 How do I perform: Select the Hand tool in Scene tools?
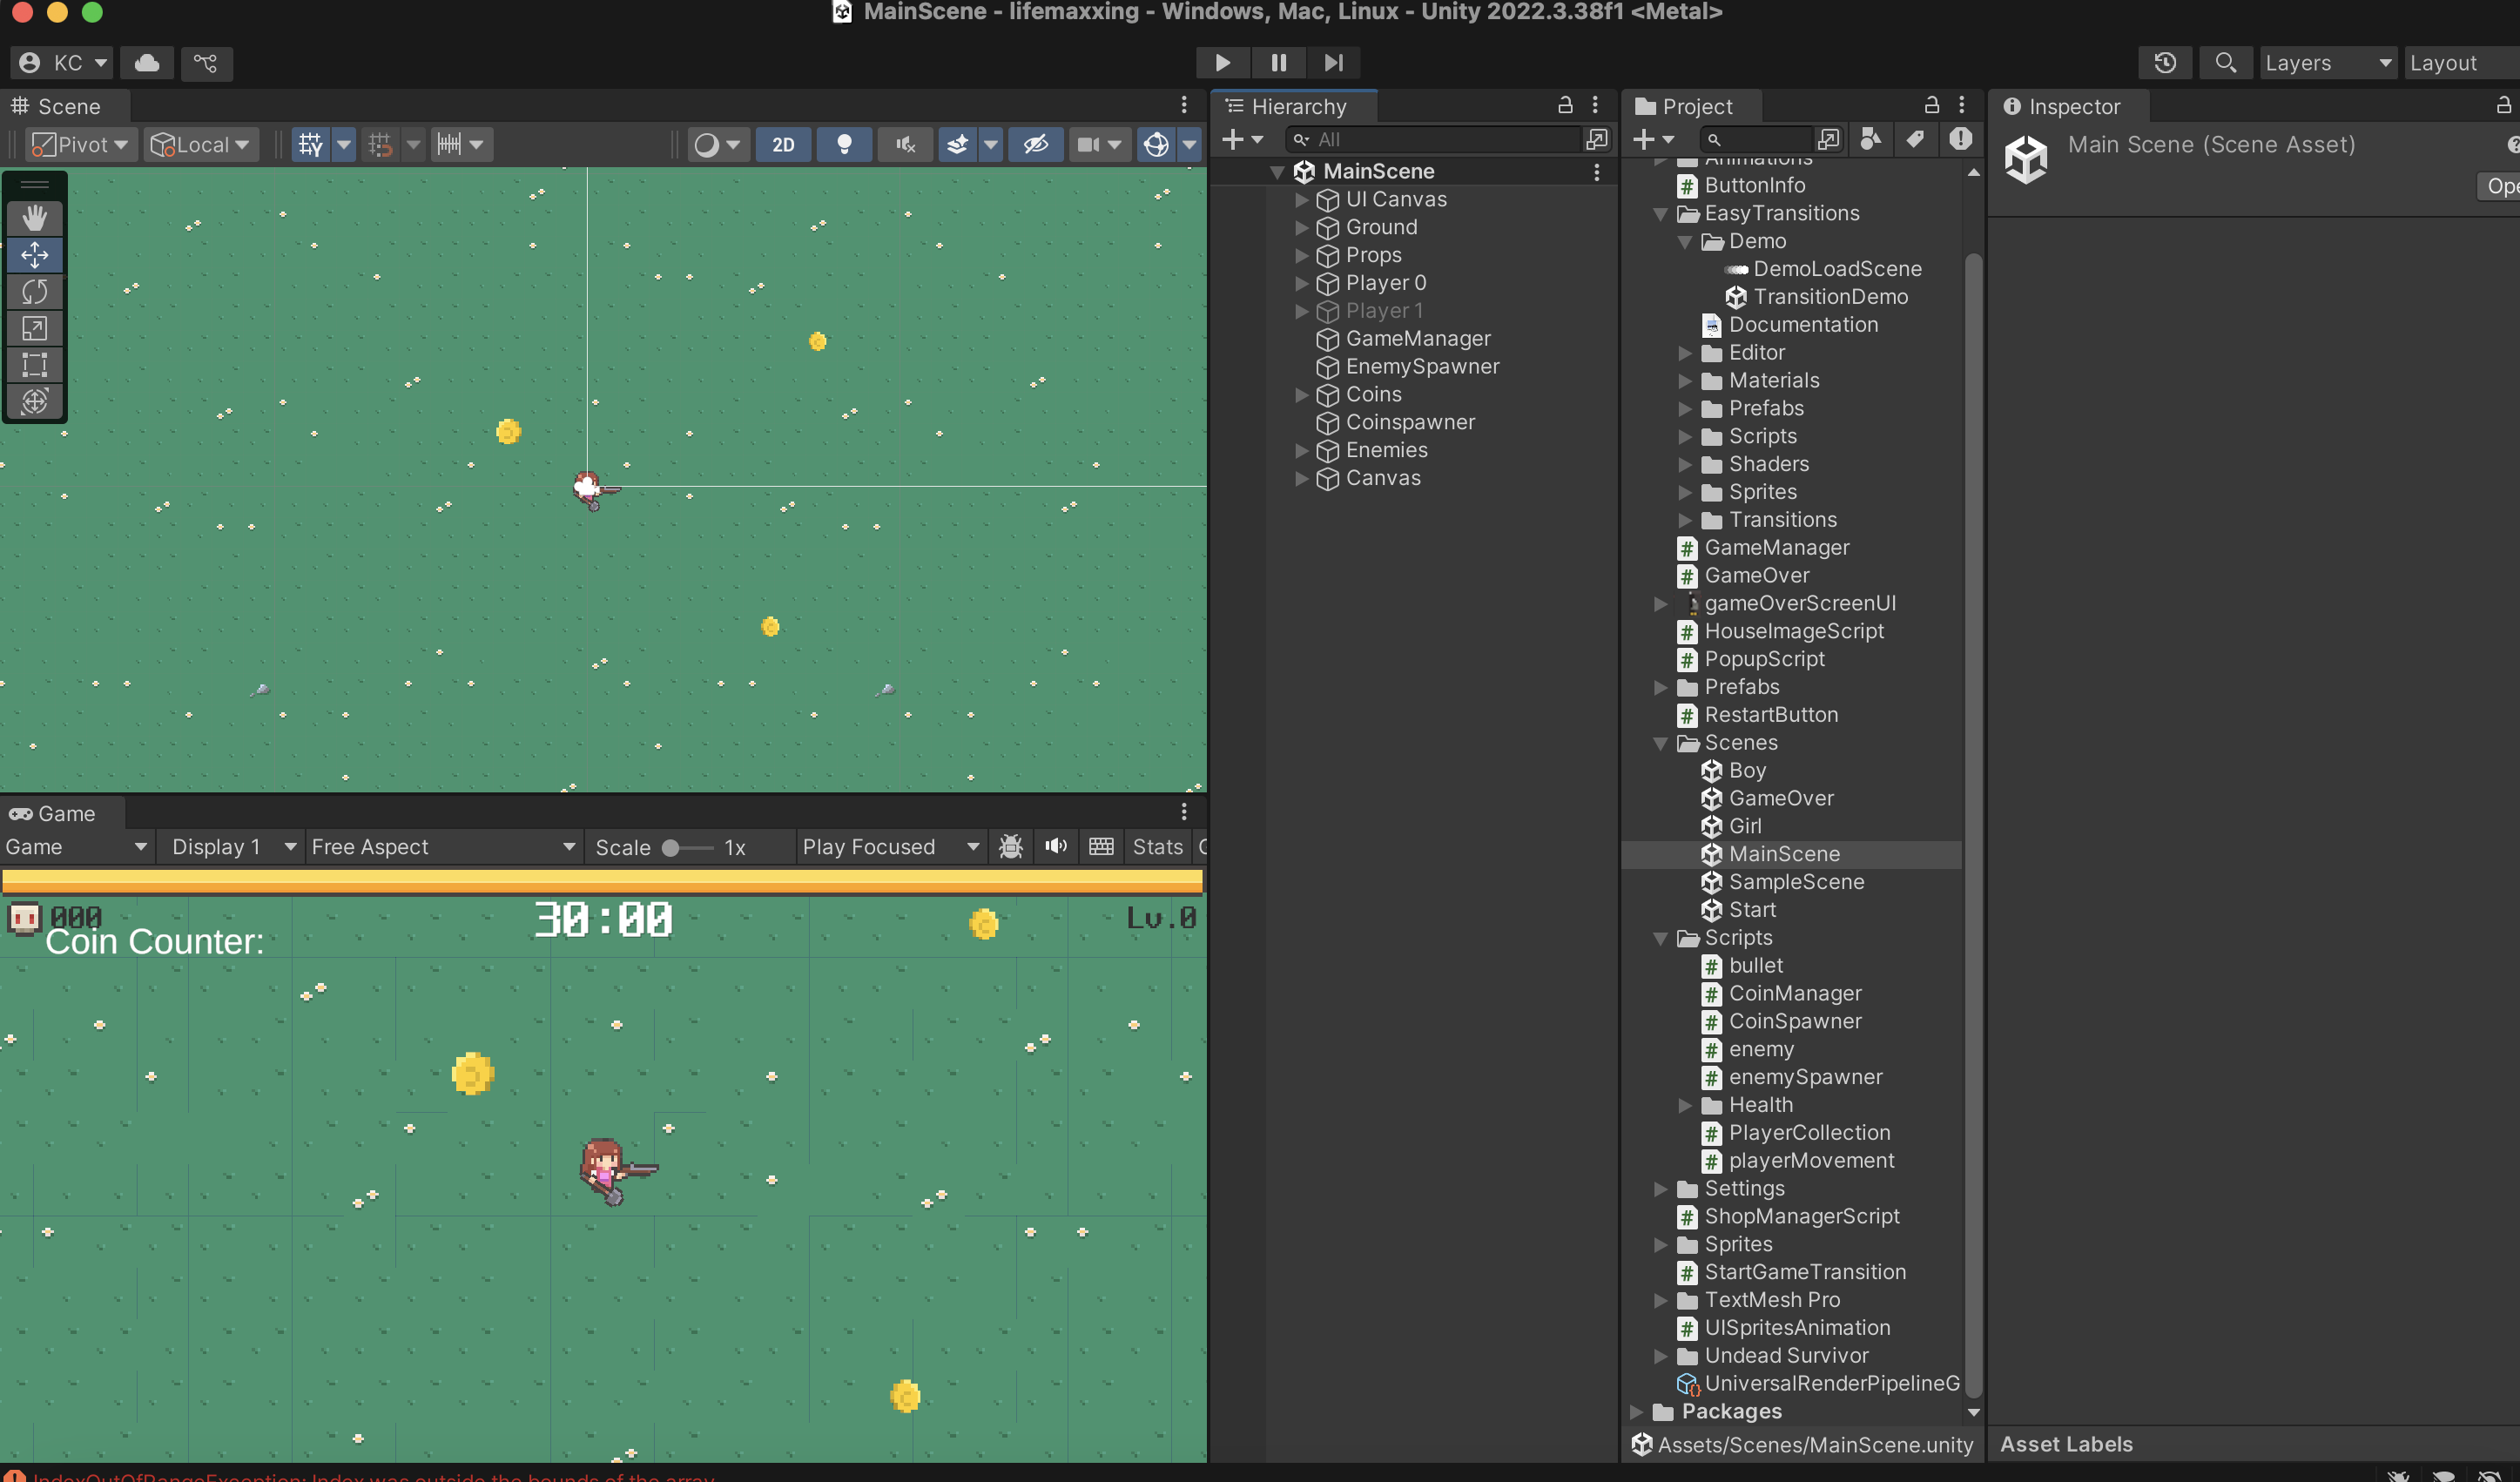[35, 218]
